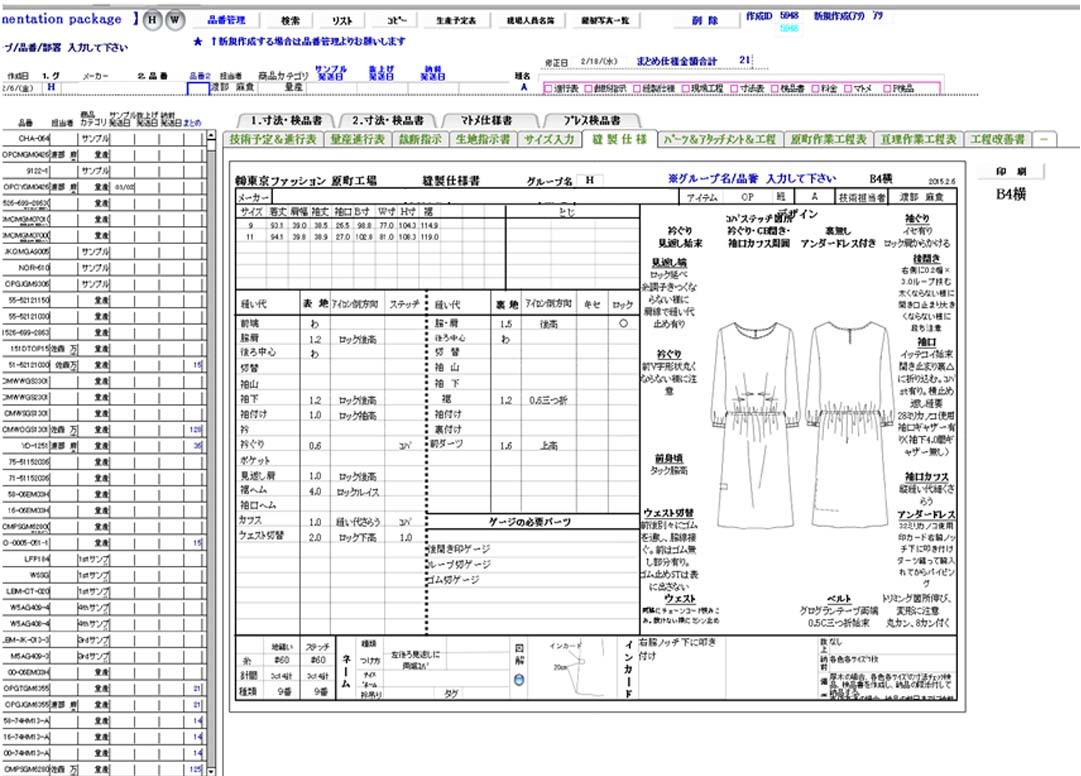The image size is (1081, 776).
Task: Switch to 亘理作業工程表 tab
Action: pyautogui.click(x=918, y=139)
